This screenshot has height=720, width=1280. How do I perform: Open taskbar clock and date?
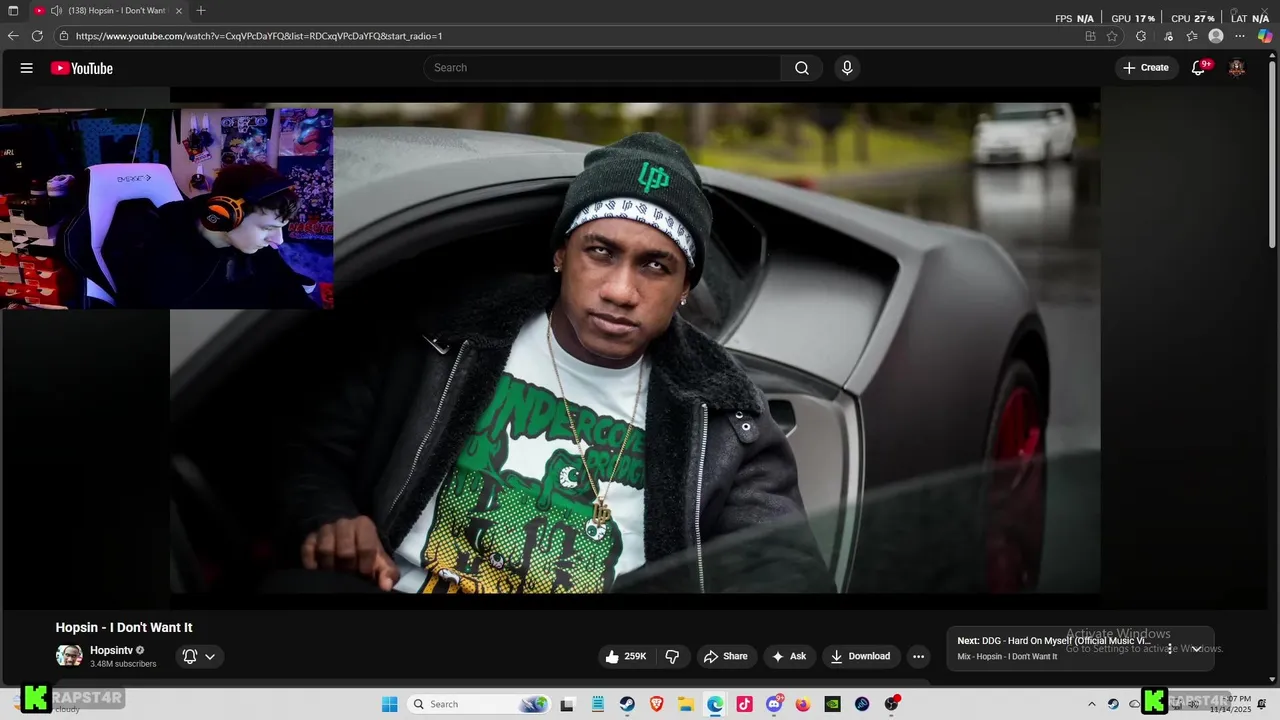[x=1231, y=704]
